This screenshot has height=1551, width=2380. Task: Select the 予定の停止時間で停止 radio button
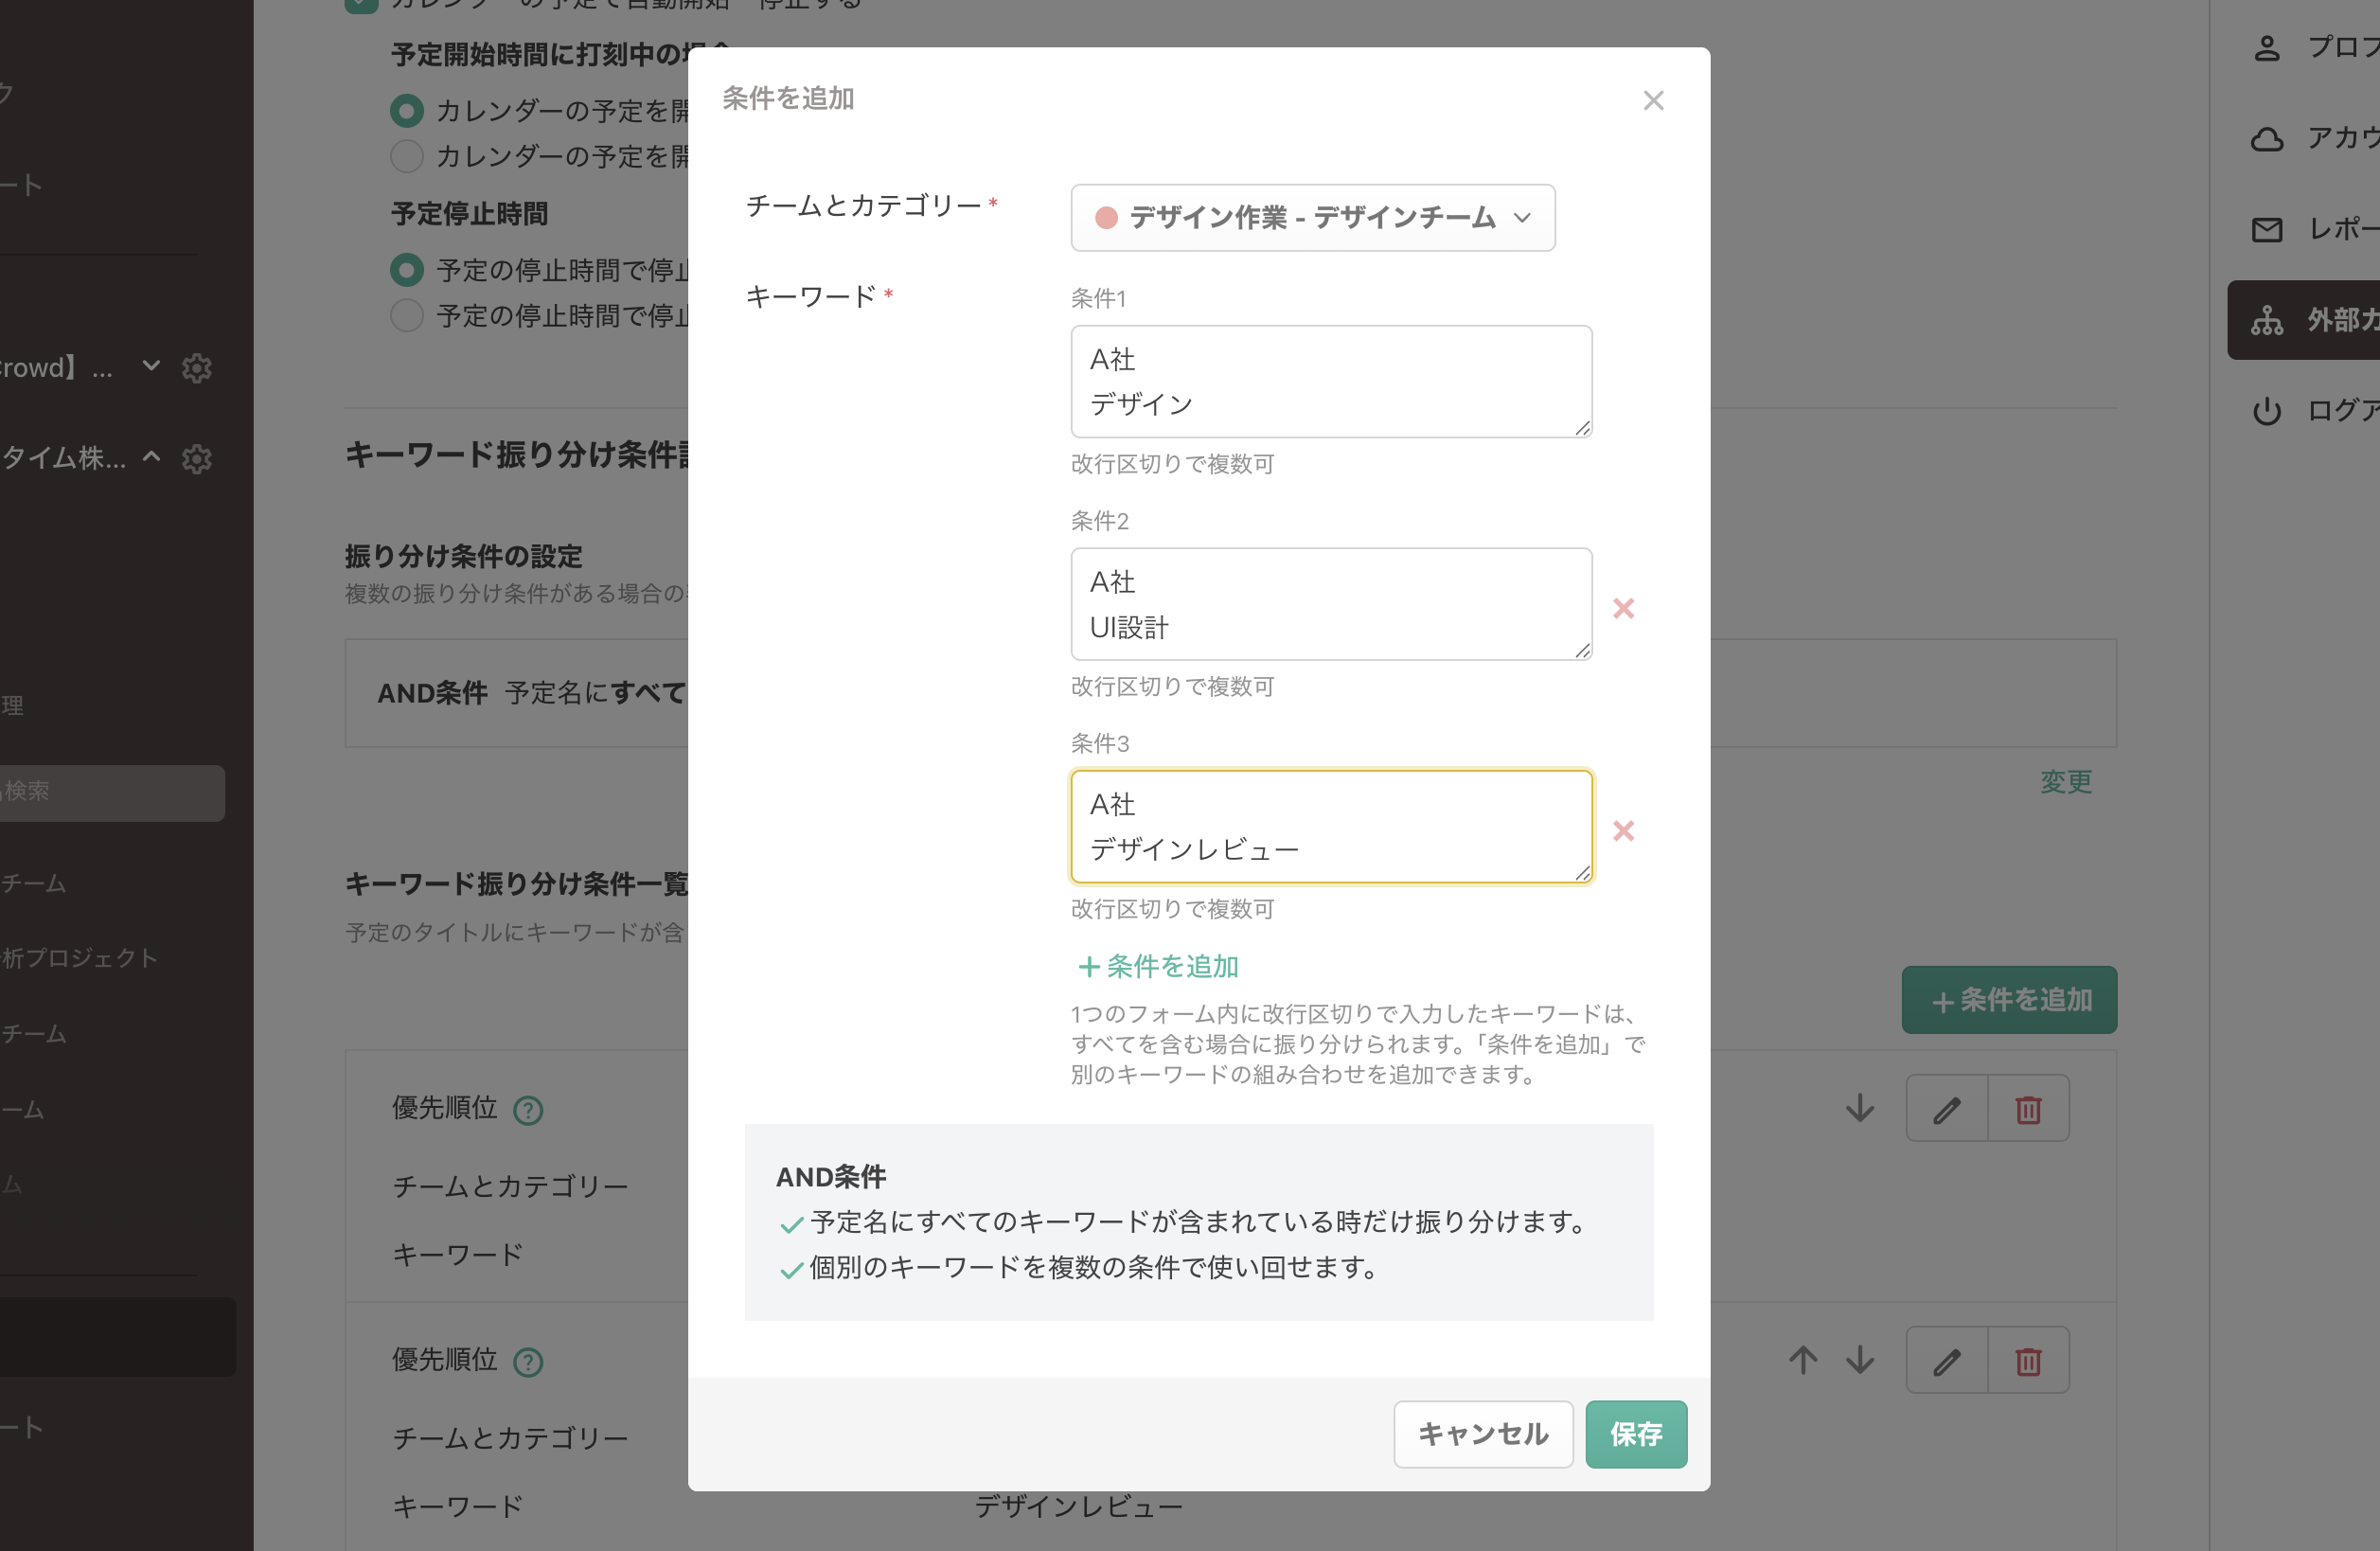tap(407, 270)
